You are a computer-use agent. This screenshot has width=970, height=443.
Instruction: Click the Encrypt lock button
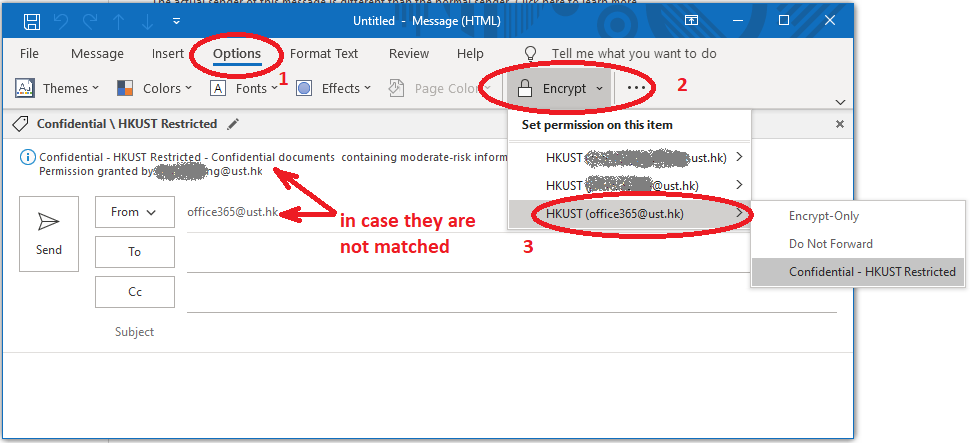click(558, 88)
